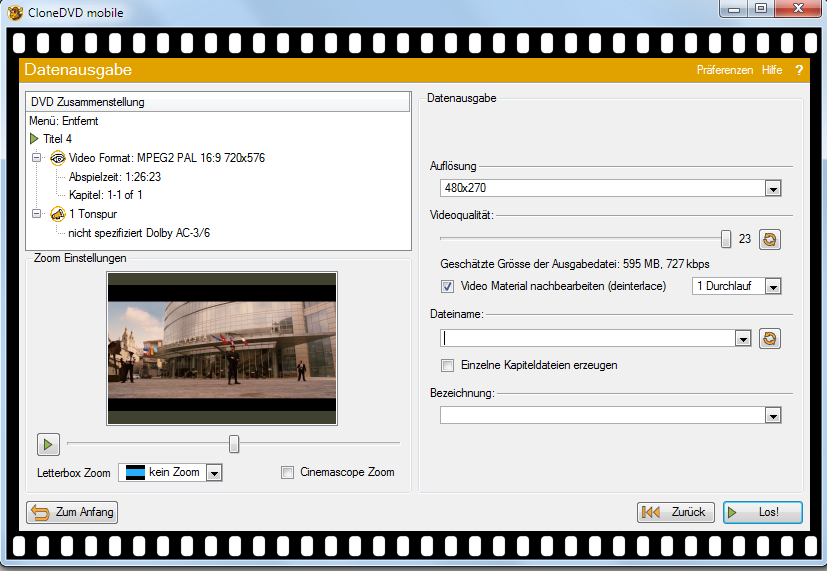Click refresh icon next to Dateiname field
This screenshot has height=571, width=827.
click(x=770, y=338)
